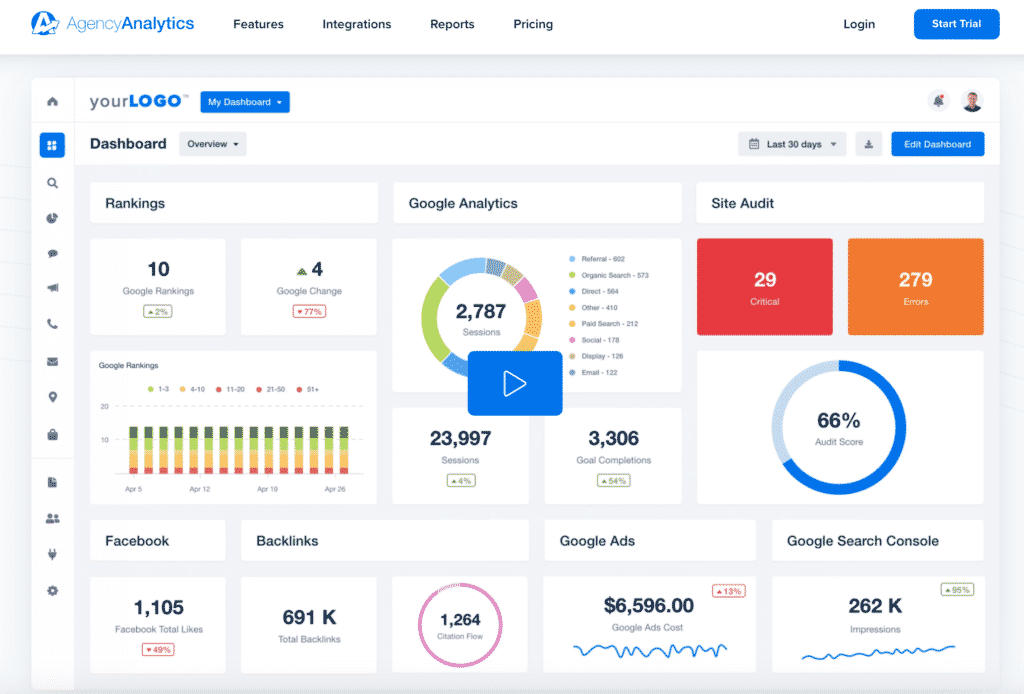Open integrations via the plug icon
Viewport: 1024px width, 694px height.
(x=52, y=553)
